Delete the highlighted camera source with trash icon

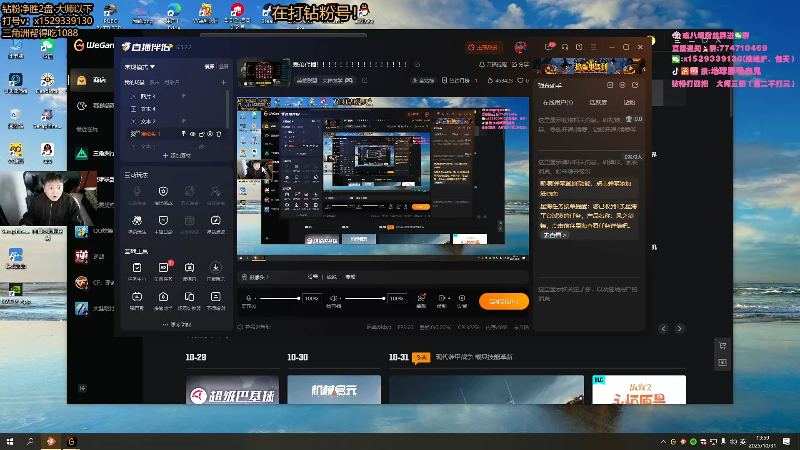(219, 134)
